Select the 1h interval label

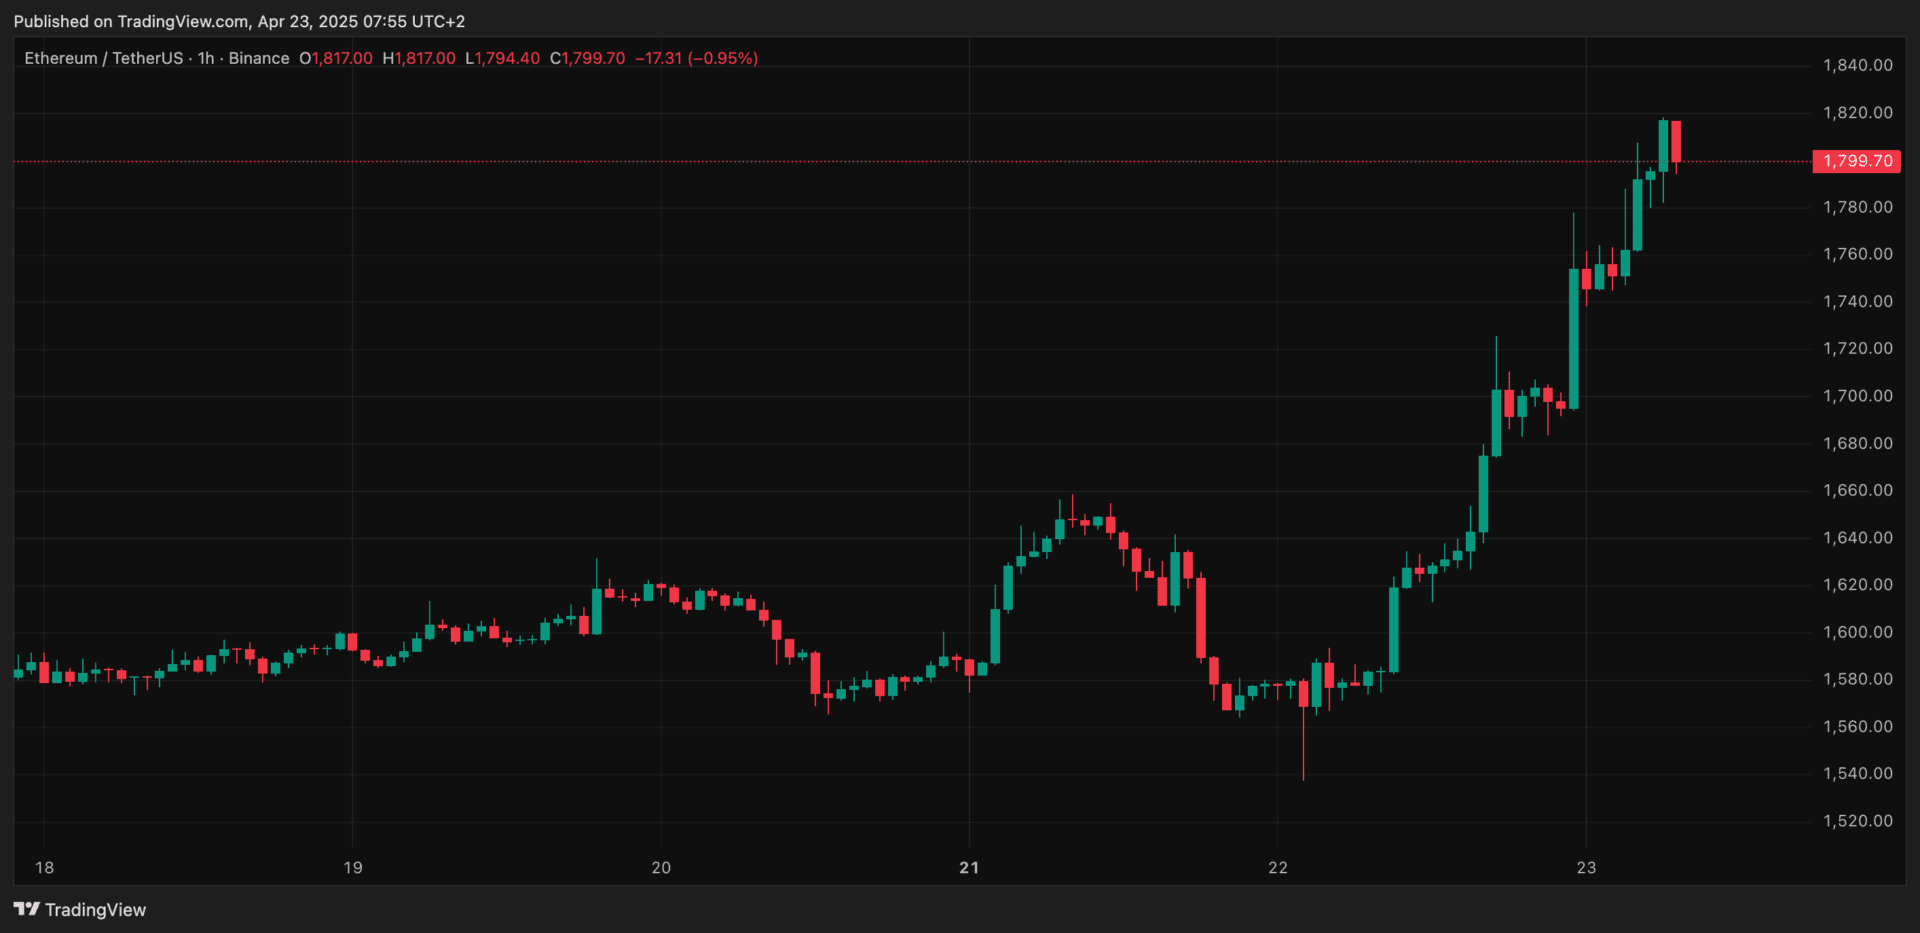(x=206, y=58)
